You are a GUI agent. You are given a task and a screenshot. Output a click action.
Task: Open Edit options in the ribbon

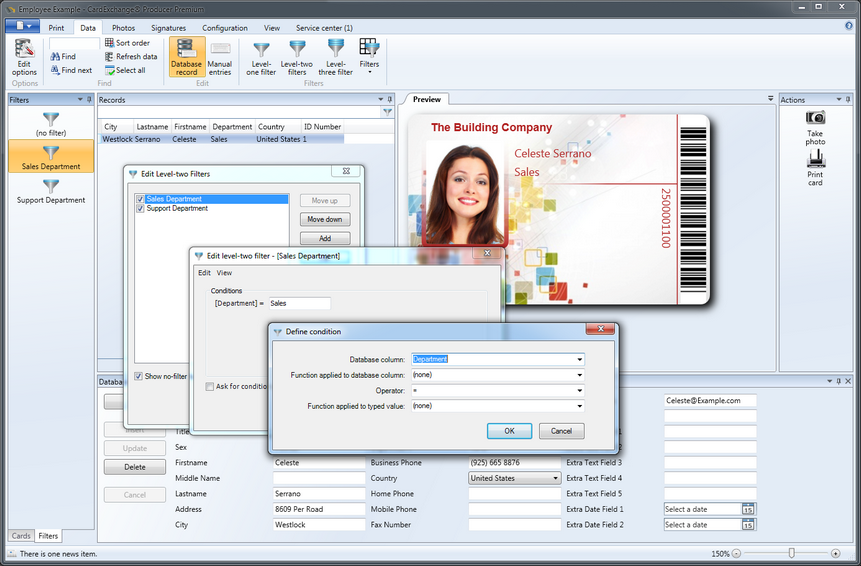click(24, 58)
